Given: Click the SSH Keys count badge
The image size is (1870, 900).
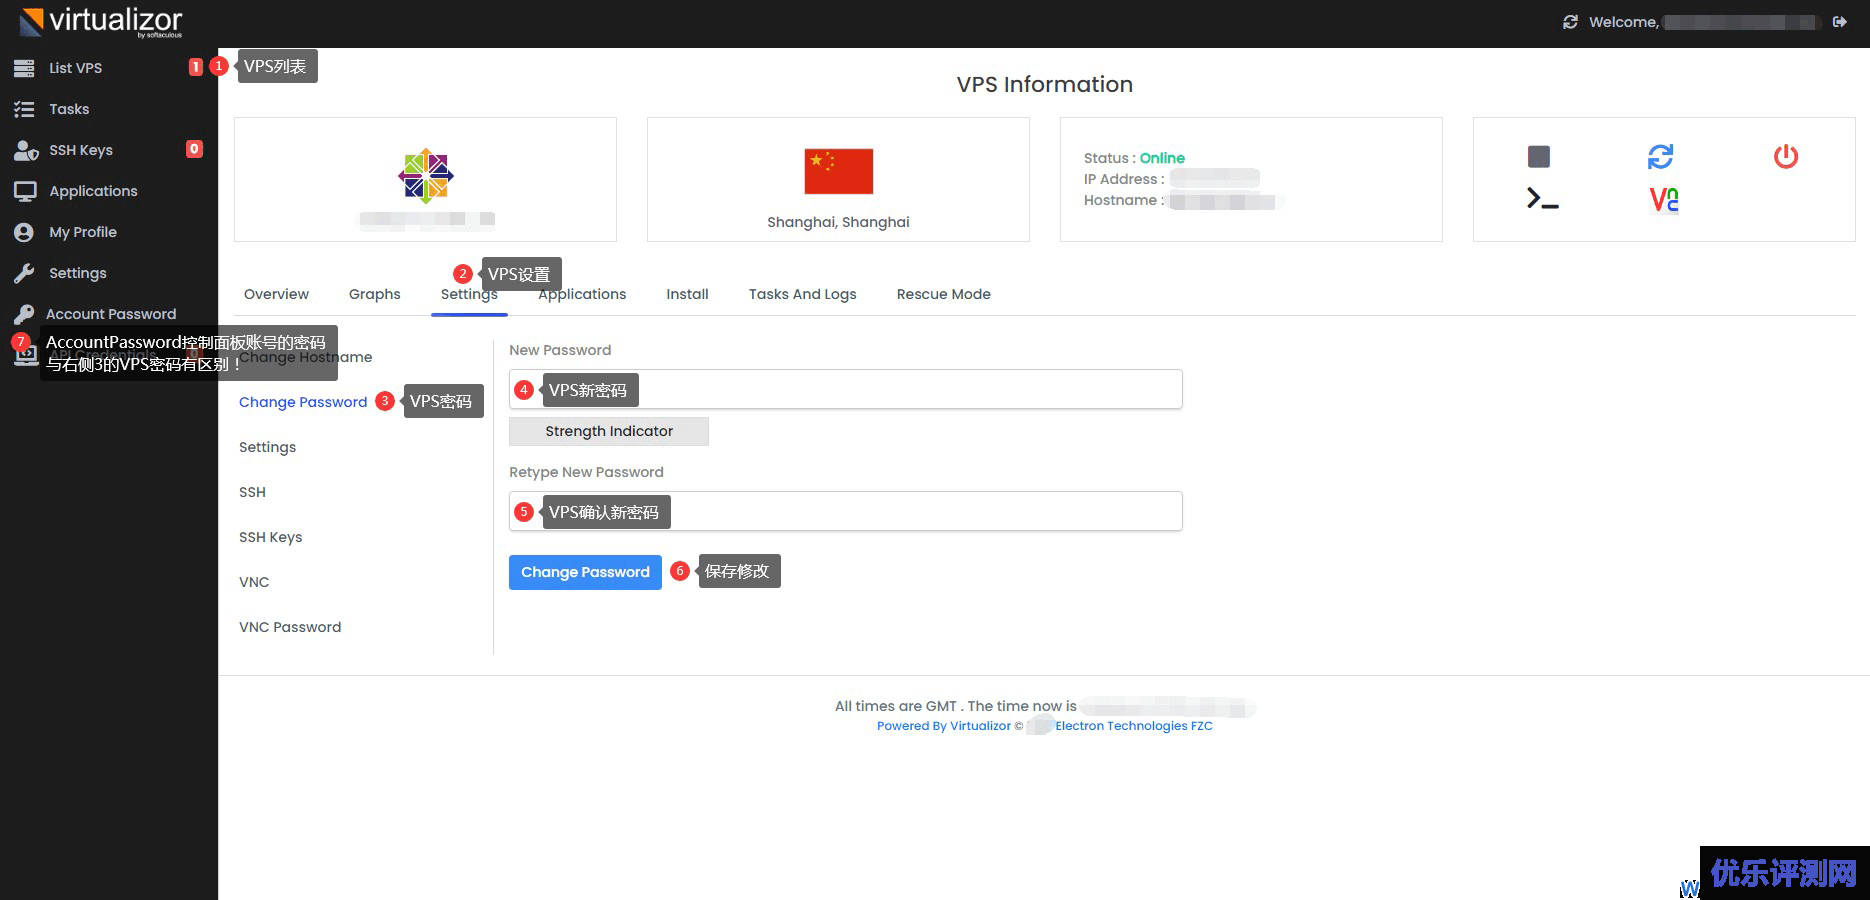Looking at the screenshot, I should [x=194, y=149].
